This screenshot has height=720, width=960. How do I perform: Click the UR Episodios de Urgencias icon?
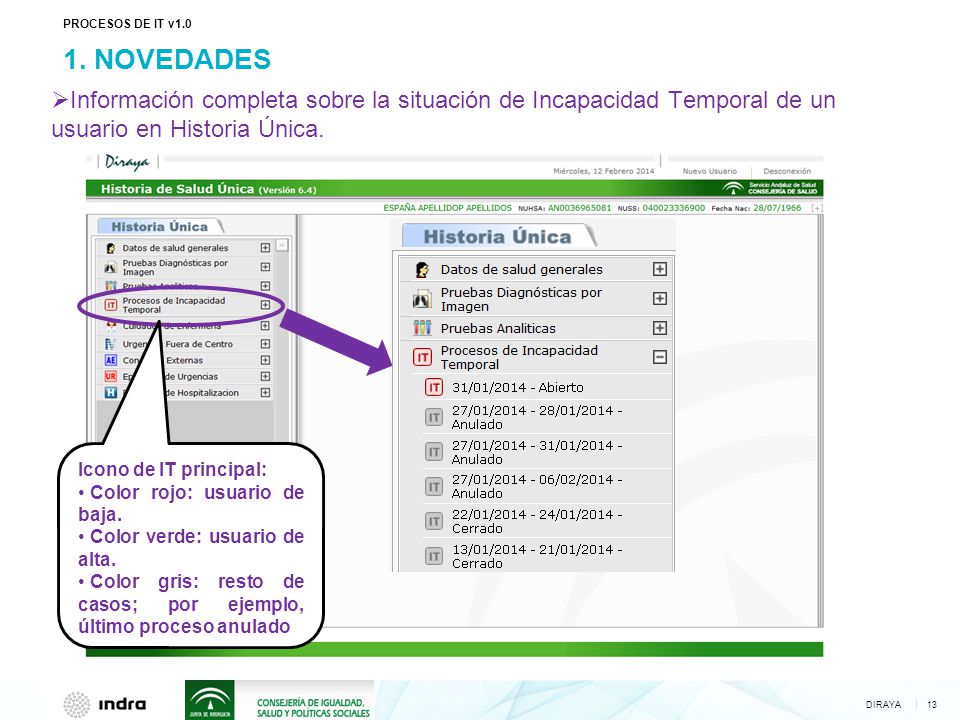click(111, 377)
